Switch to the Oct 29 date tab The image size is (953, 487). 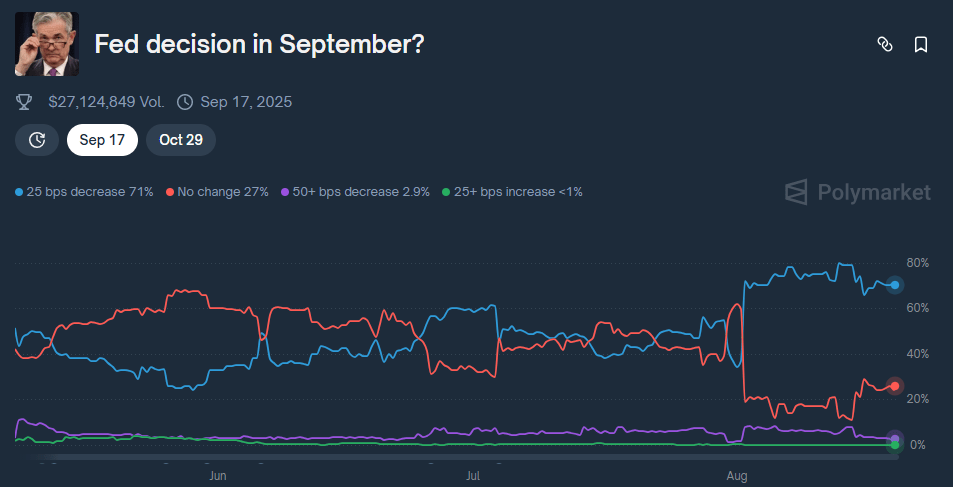pyautogui.click(x=181, y=140)
